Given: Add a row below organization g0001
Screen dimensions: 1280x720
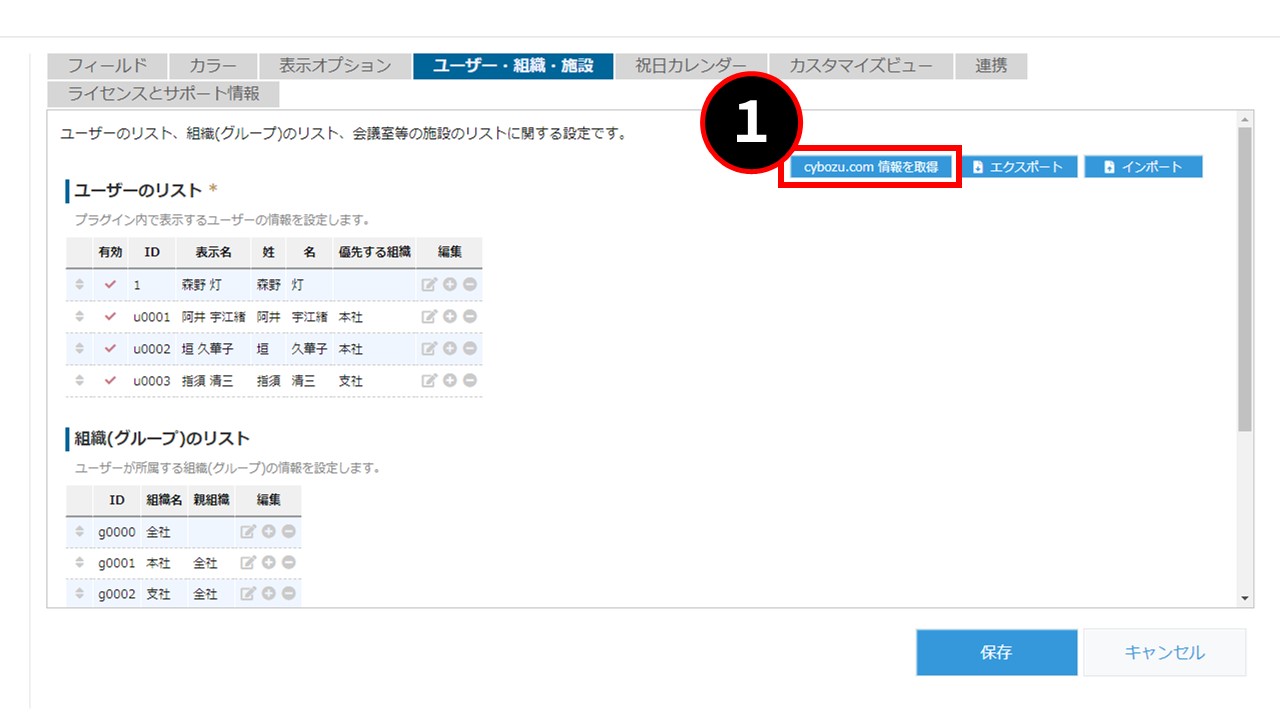Looking at the screenshot, I should (269, 563).
